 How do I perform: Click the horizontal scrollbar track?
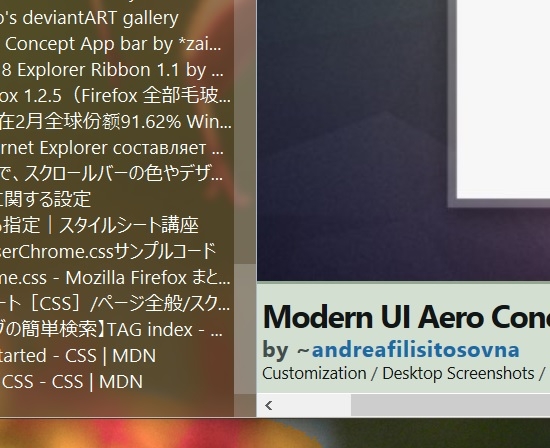click(x=450, y=405)
